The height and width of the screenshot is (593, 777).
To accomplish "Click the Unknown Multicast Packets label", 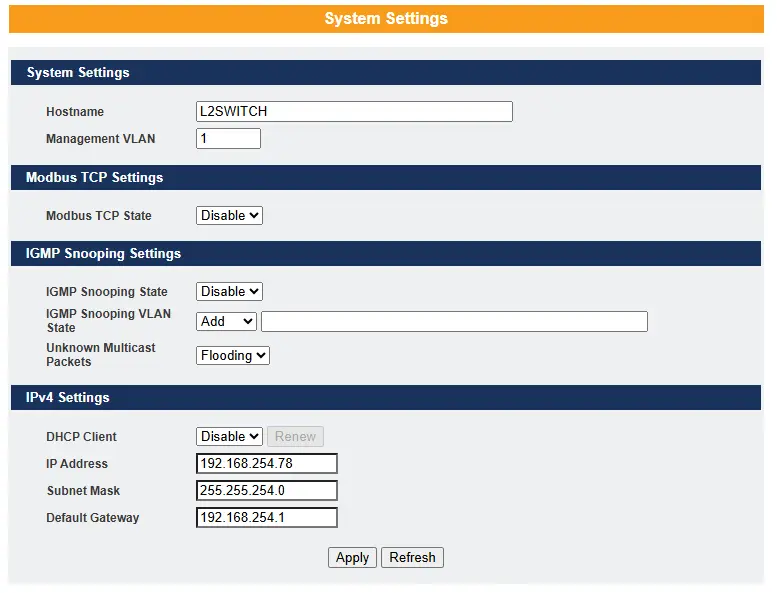I will [x=101, y=355].
